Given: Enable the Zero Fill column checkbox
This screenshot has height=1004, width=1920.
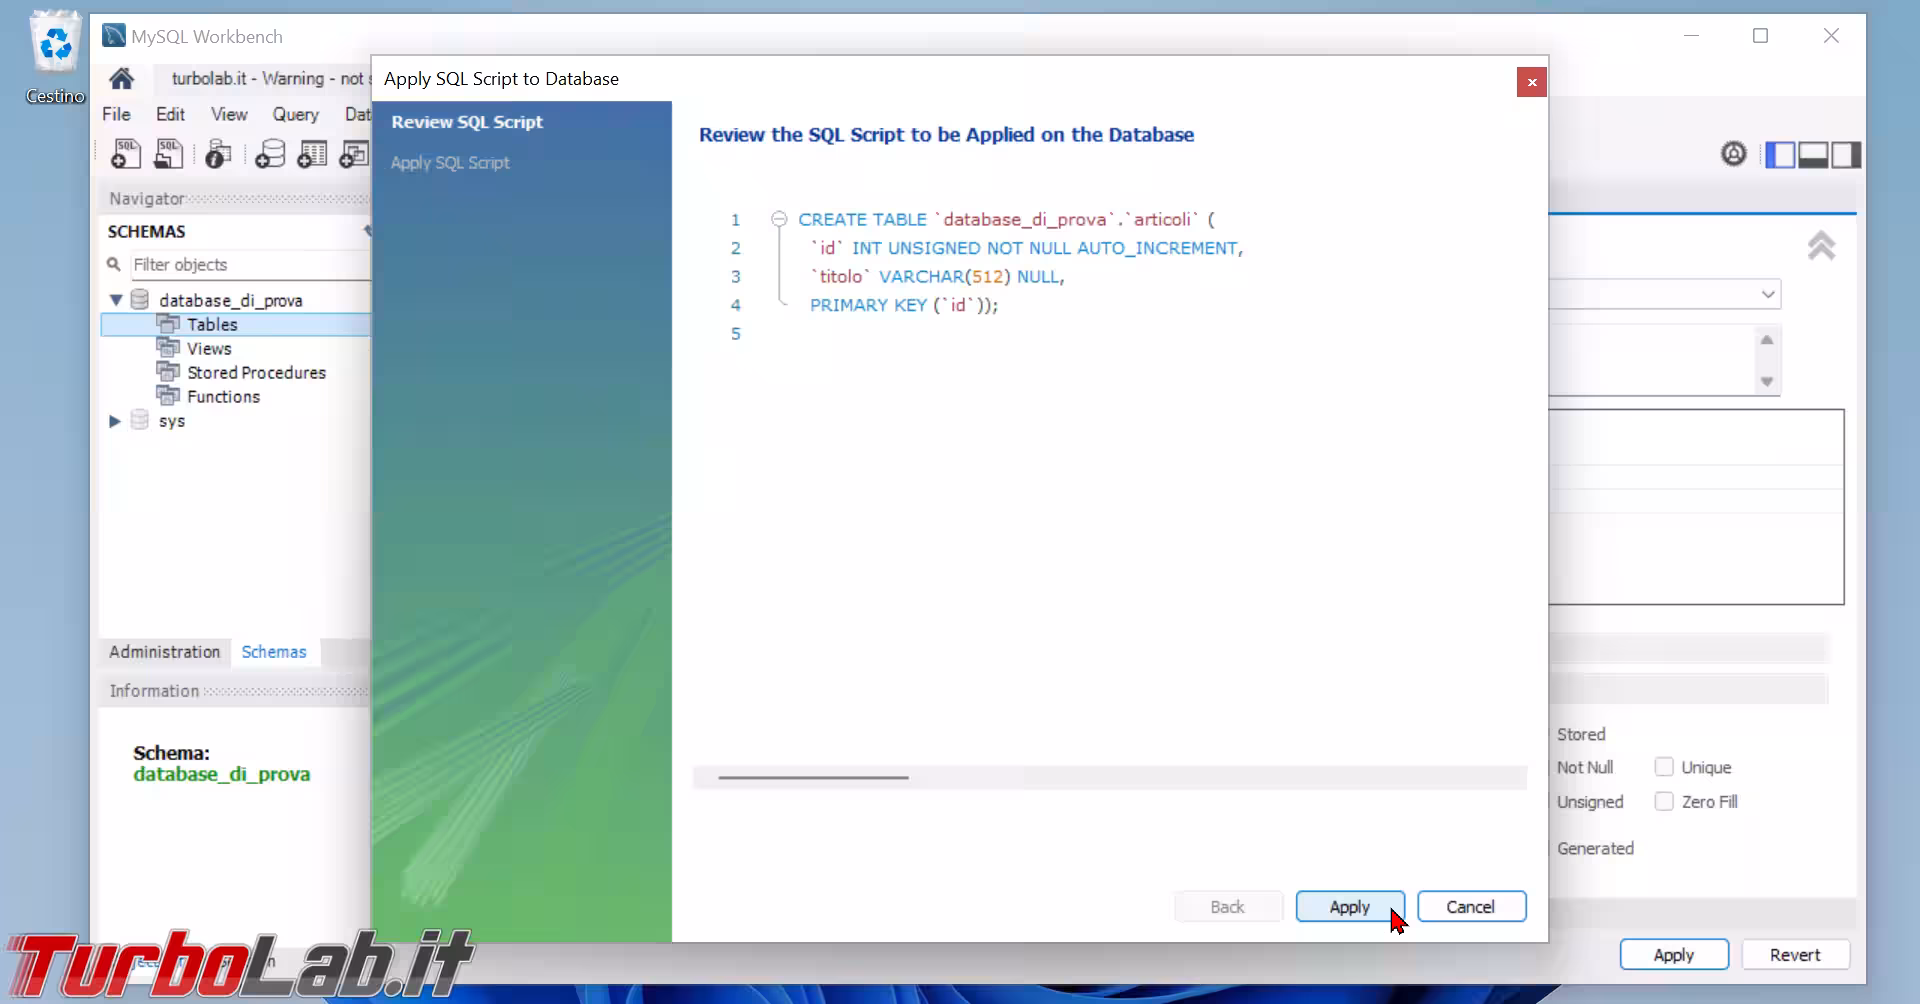Looking at the screenshot, I should tap(1664, 801).
